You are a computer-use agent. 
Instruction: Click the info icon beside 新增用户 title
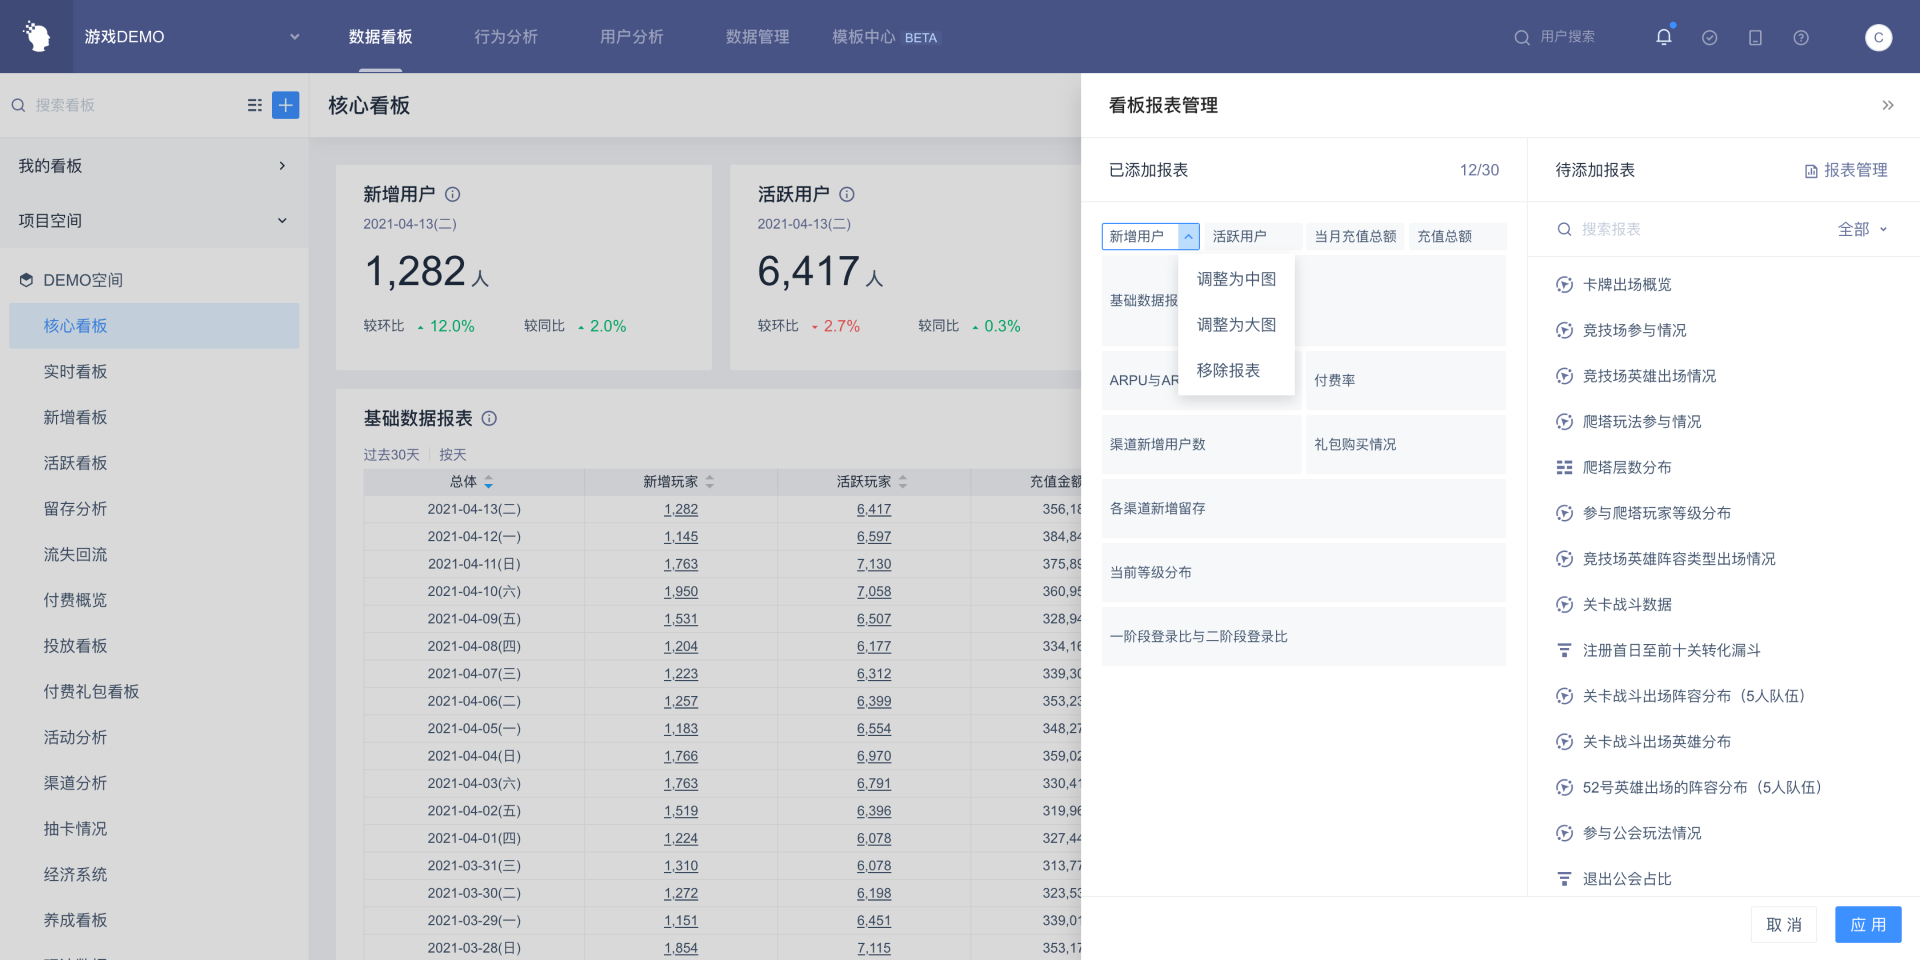click(452, 194)
